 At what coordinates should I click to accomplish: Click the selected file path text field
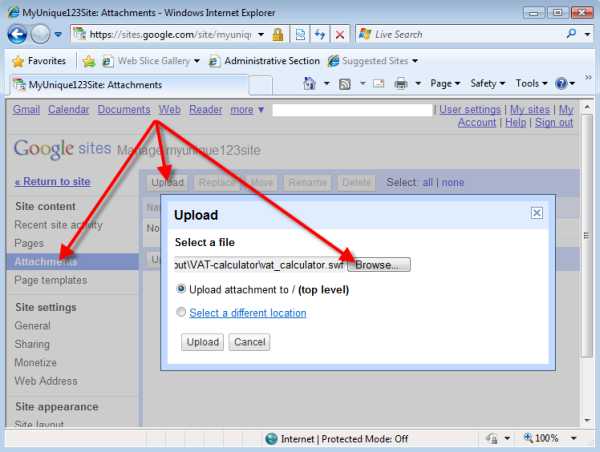[259, 265]
